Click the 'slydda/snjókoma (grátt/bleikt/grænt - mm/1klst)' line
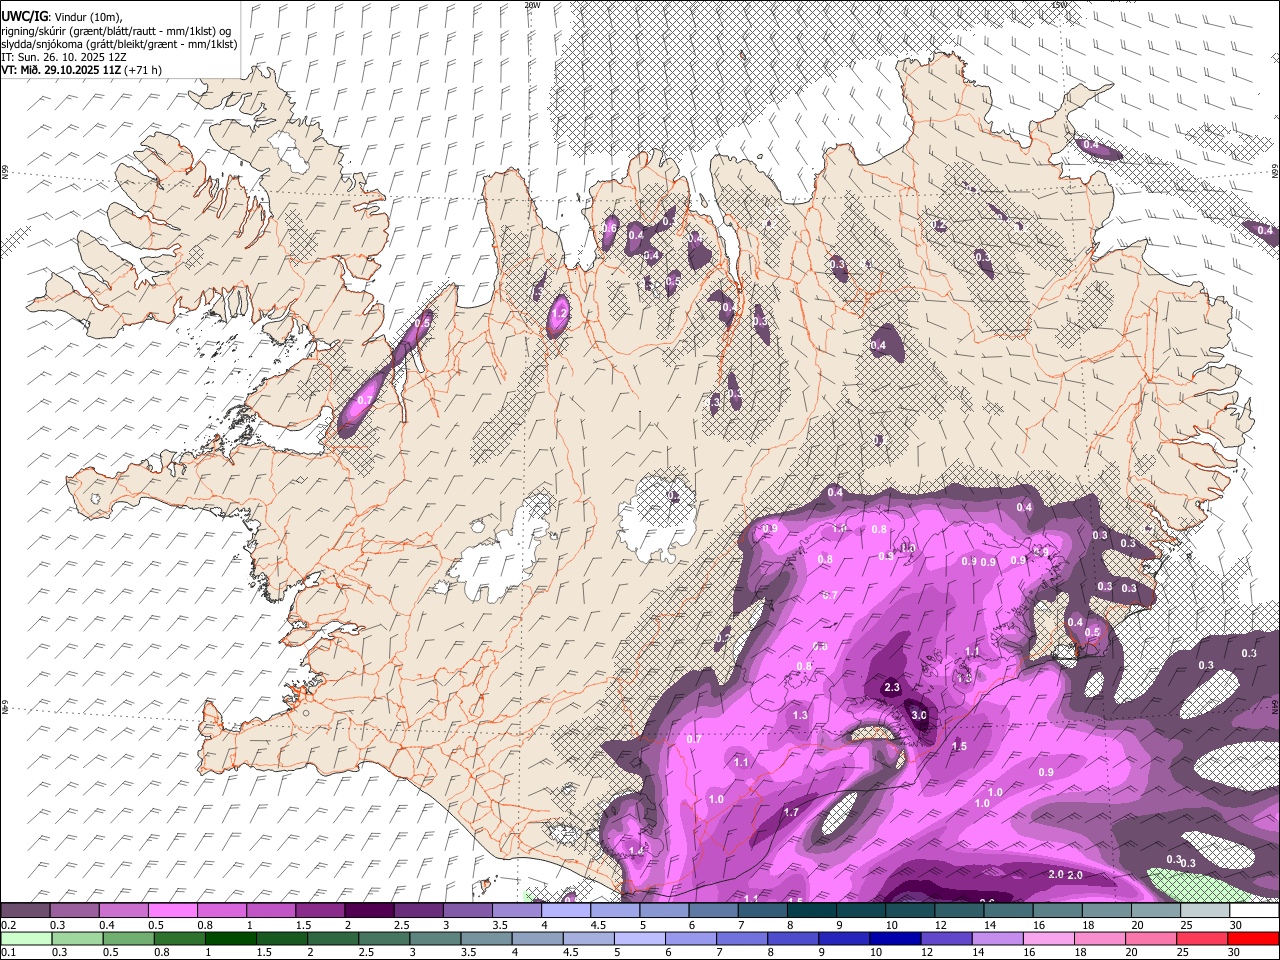Image resolution: width=1280 pixels, height=960 pixels. 119,44
